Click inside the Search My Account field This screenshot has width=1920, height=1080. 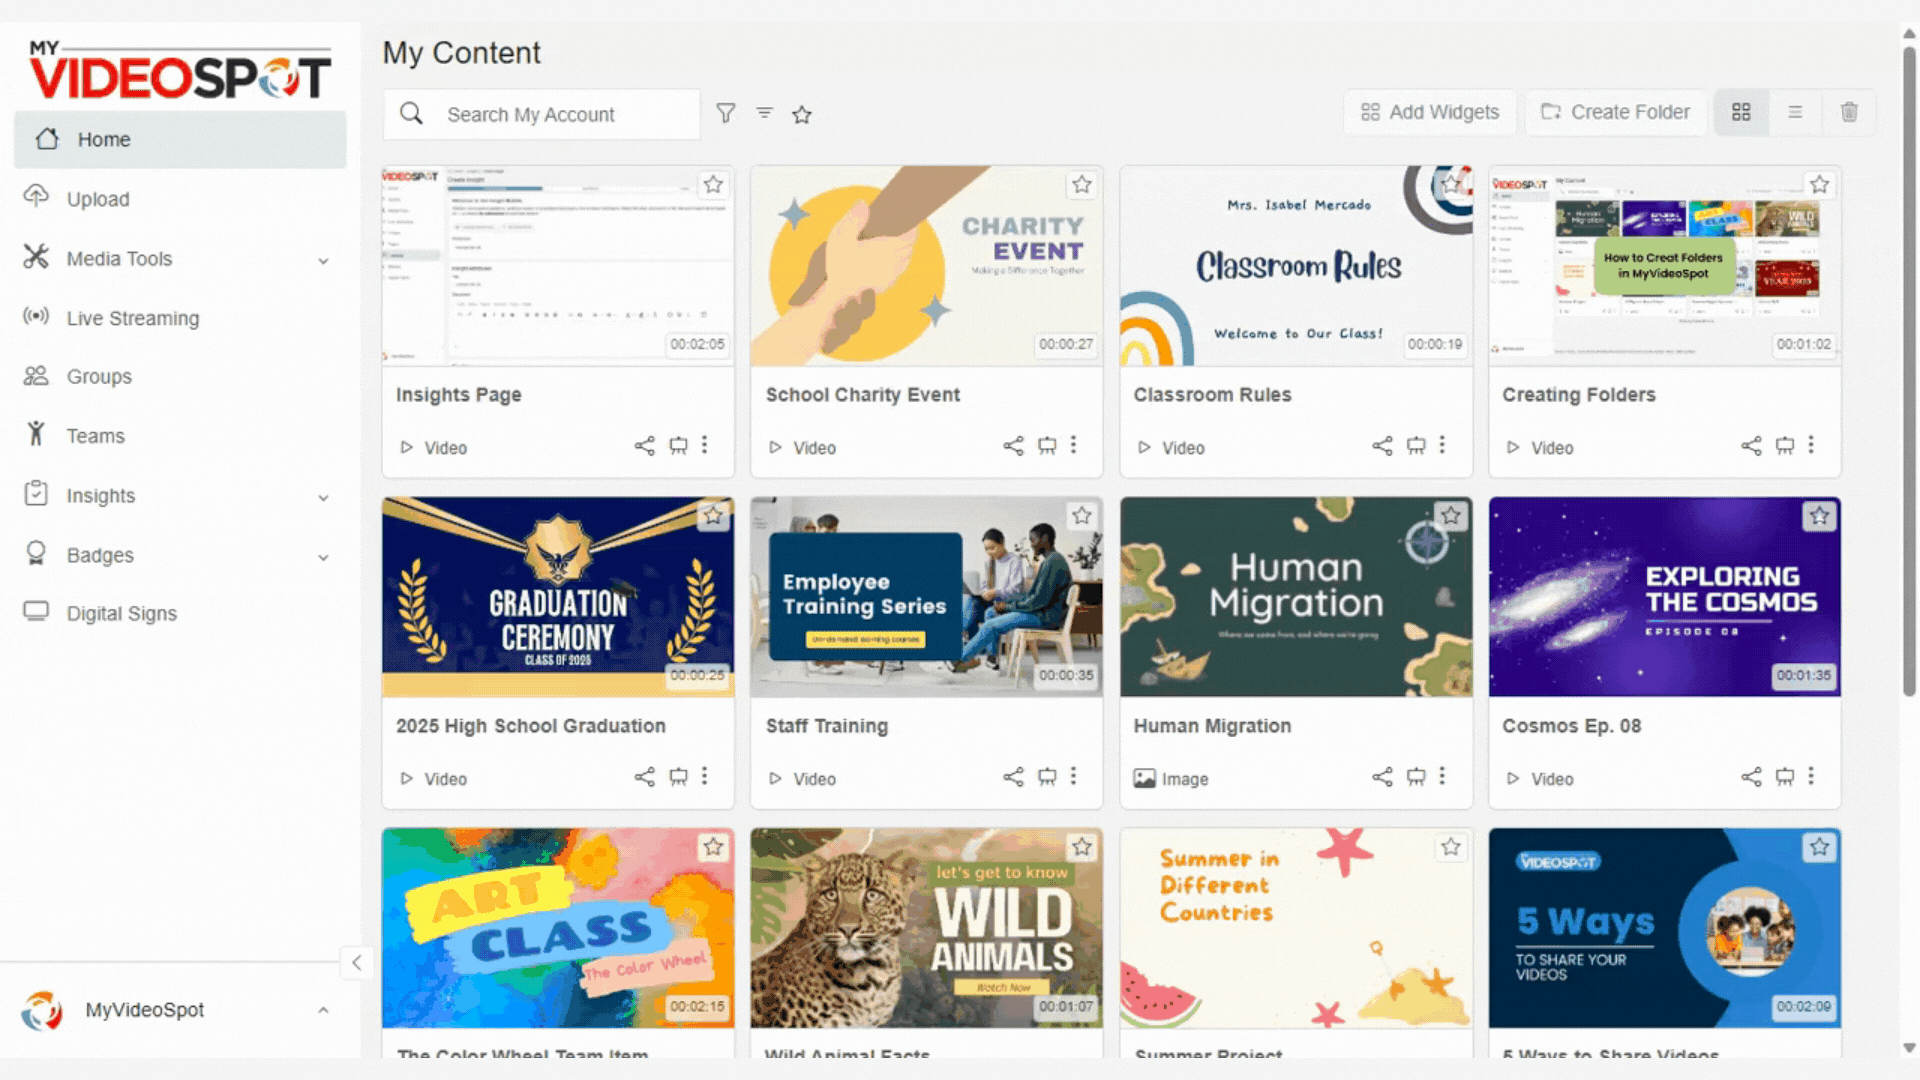tap(560, 114)
